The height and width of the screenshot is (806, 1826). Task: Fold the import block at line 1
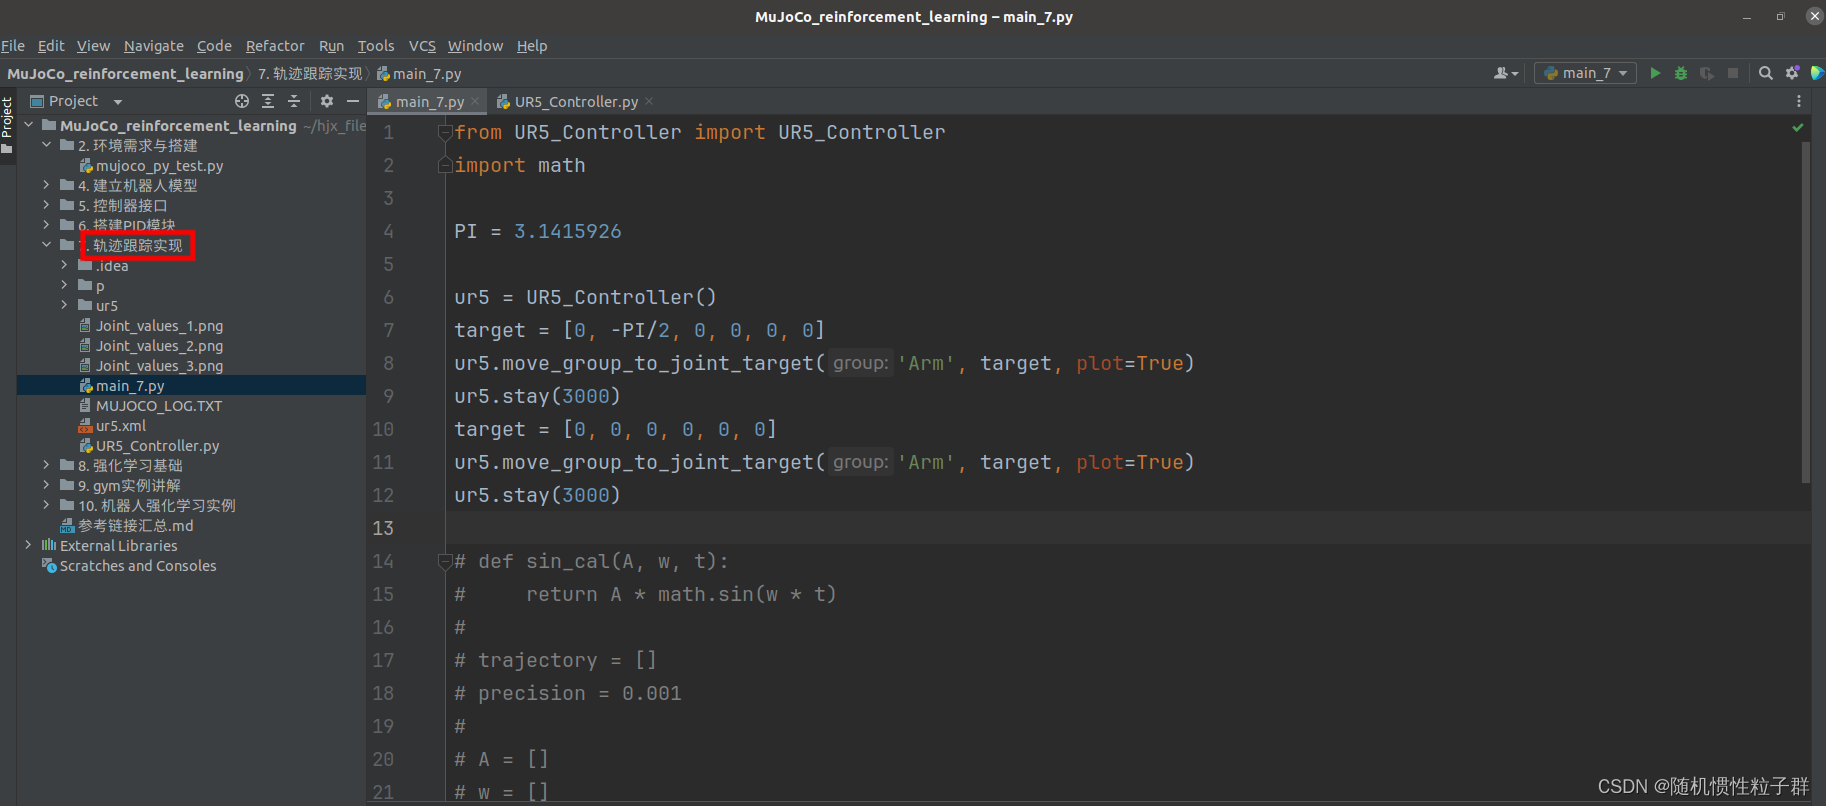click(x=445, y=132)
